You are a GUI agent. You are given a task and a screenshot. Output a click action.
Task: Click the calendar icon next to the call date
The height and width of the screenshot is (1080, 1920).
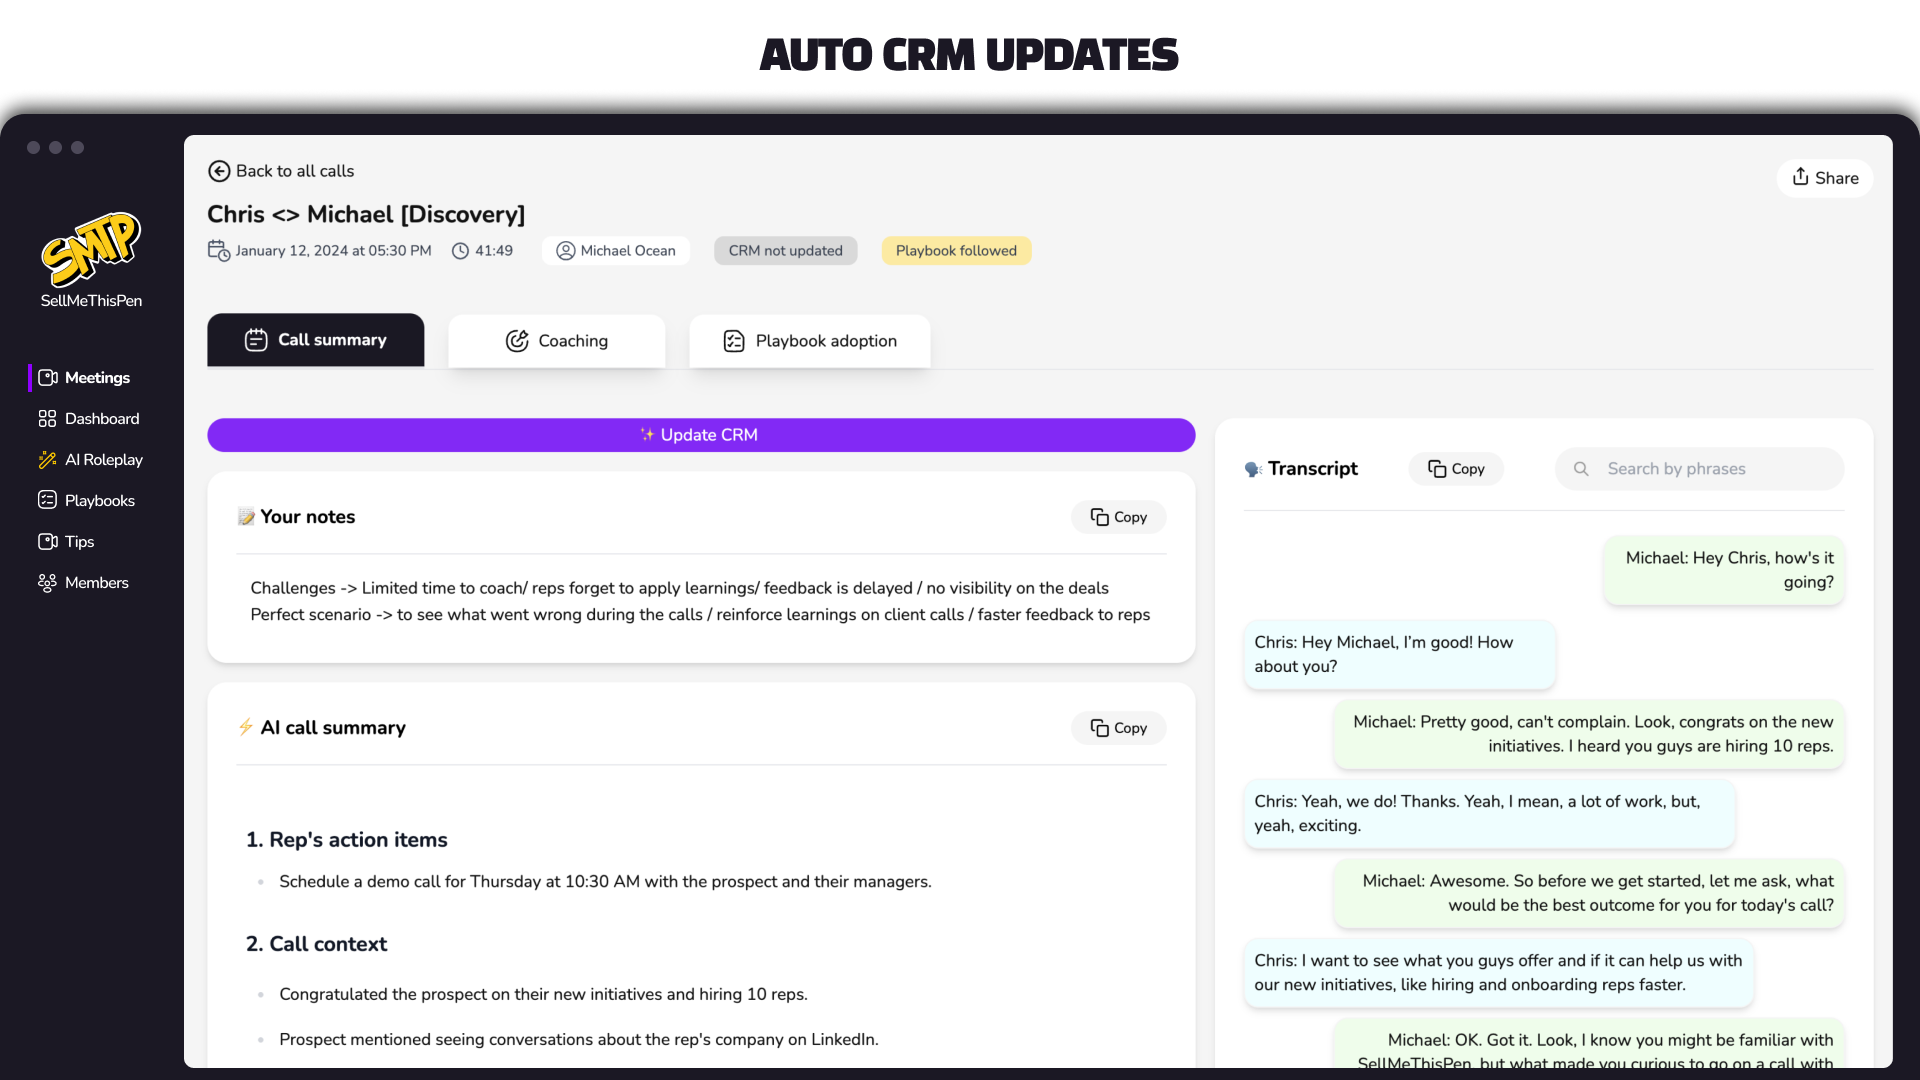click(x=219, y=250)
